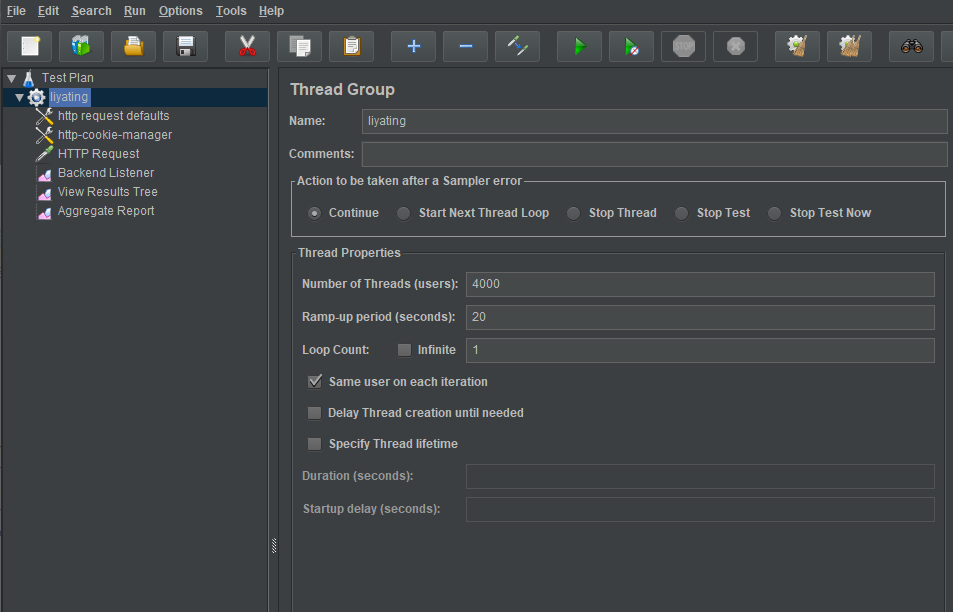Click the split pane divider handle

click(x=274, y=546)
